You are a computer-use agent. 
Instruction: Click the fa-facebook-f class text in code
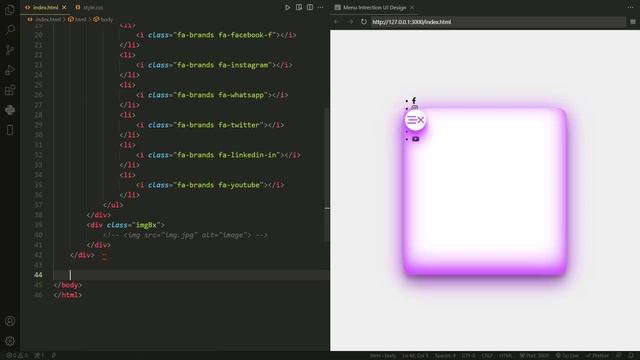[245, 35]
